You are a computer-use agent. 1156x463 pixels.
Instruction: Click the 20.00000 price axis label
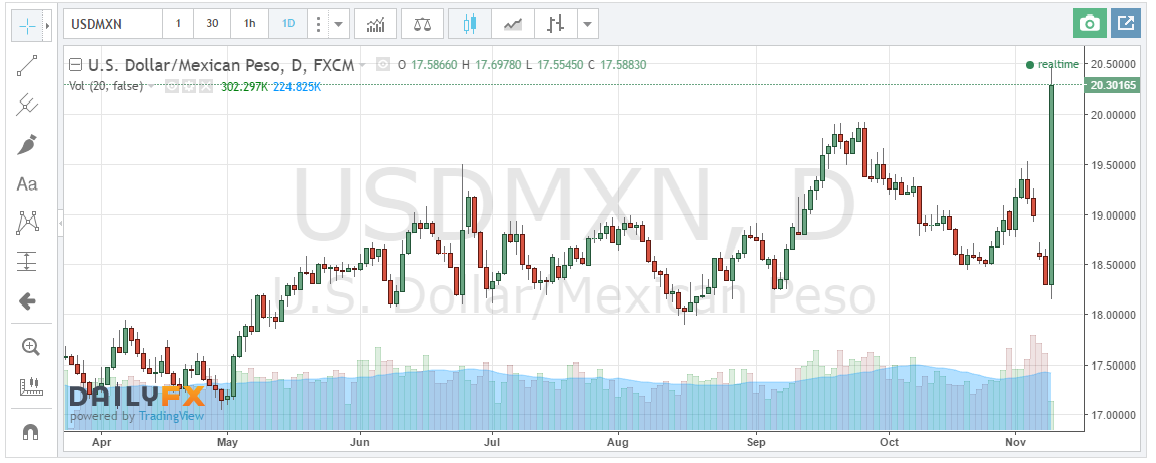click(x=1112, y=115)
